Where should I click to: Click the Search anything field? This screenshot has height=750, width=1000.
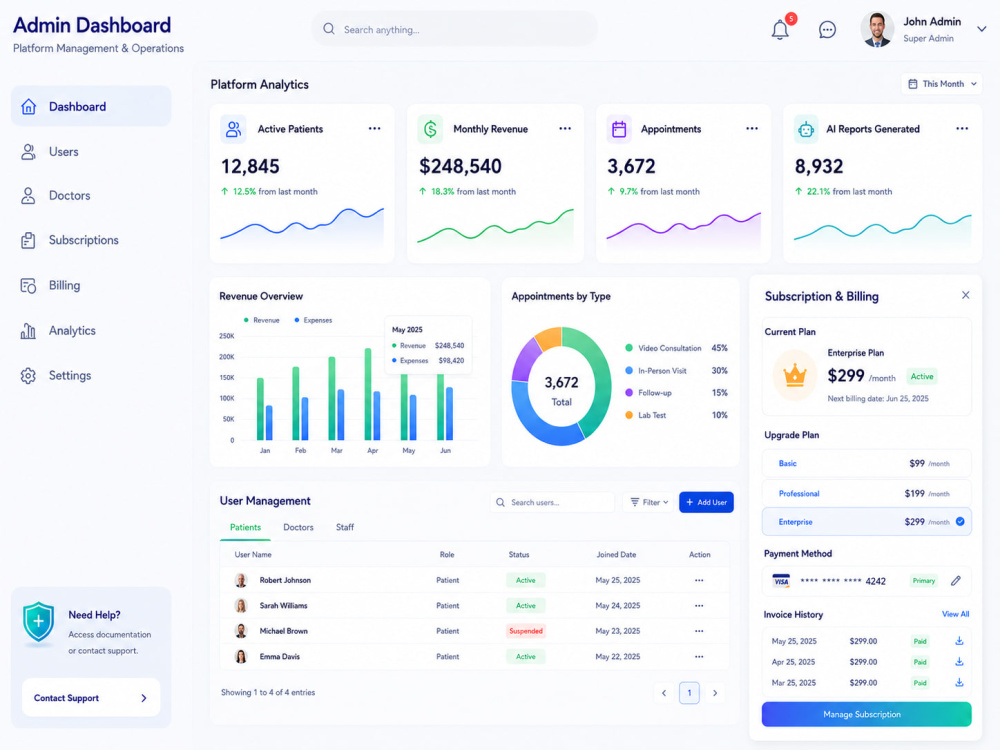(x=455, y=29)
